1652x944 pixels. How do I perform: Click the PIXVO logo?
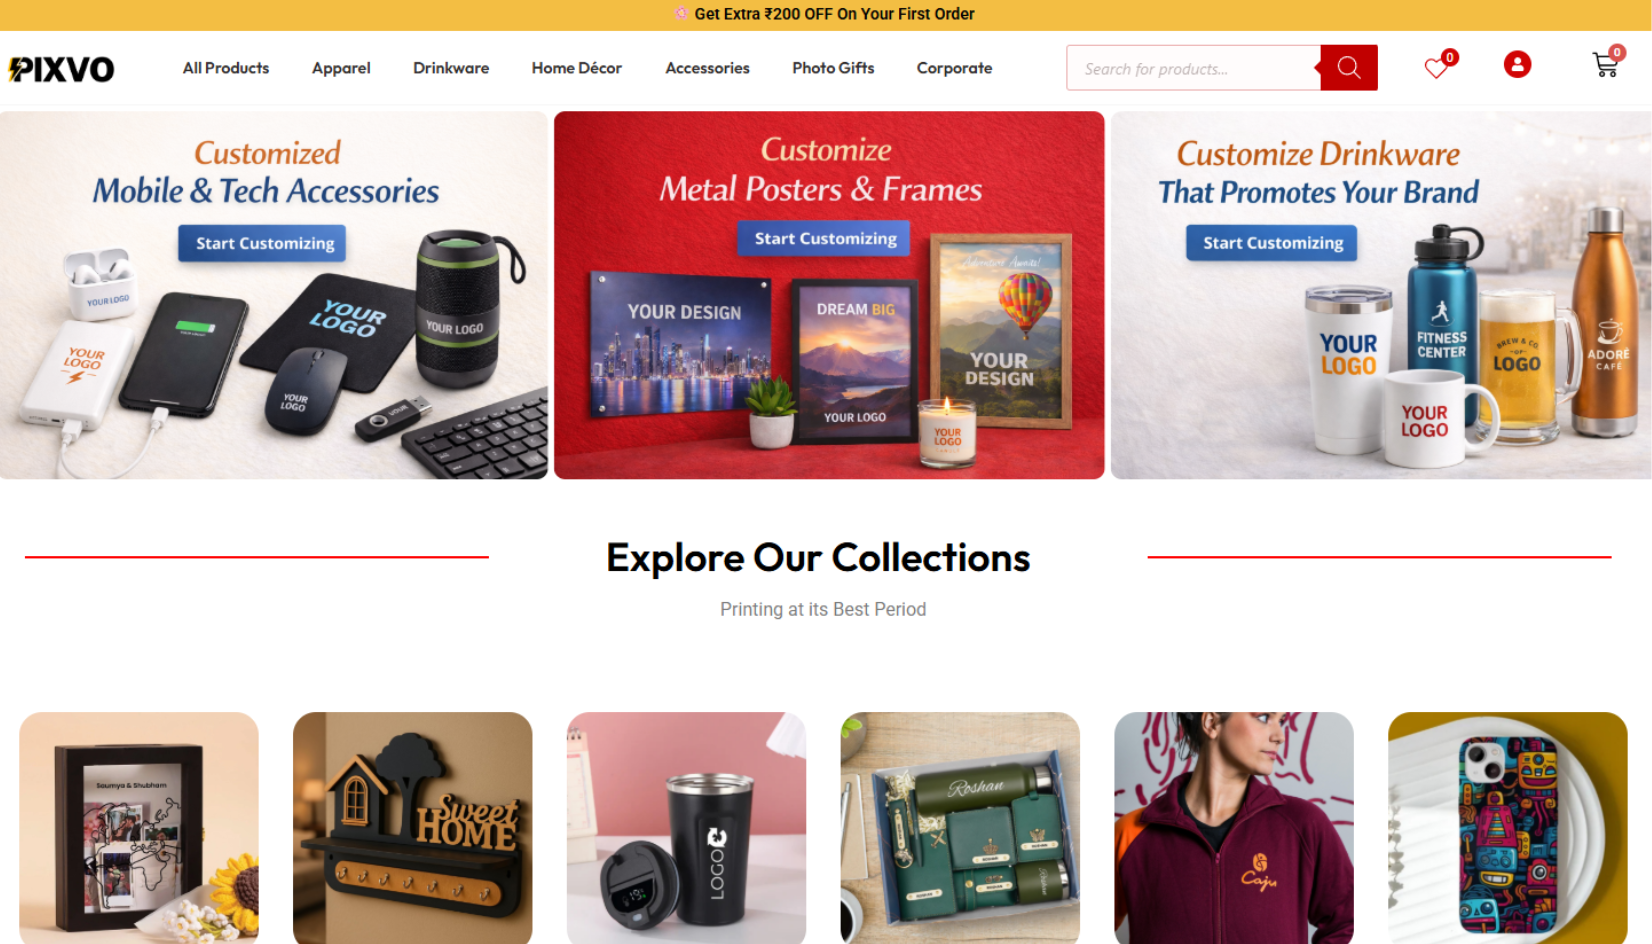click(62, 69)
